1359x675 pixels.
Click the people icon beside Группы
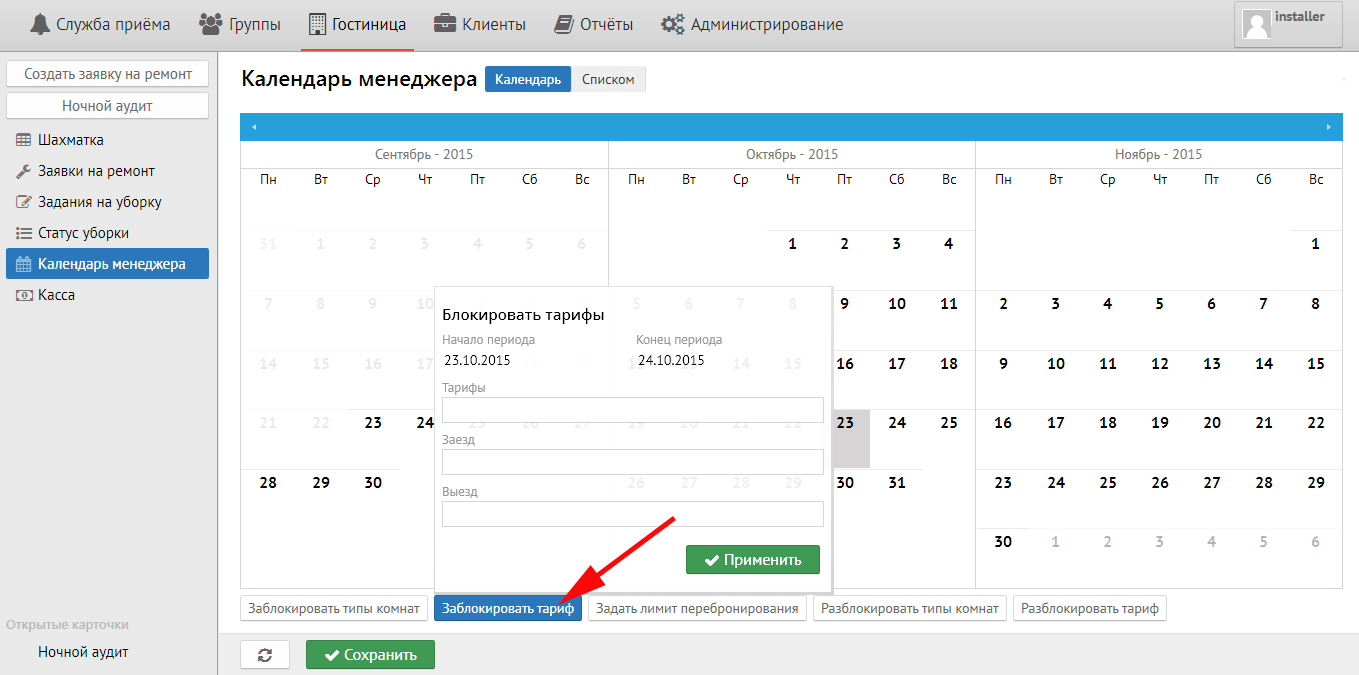point(211,24)
